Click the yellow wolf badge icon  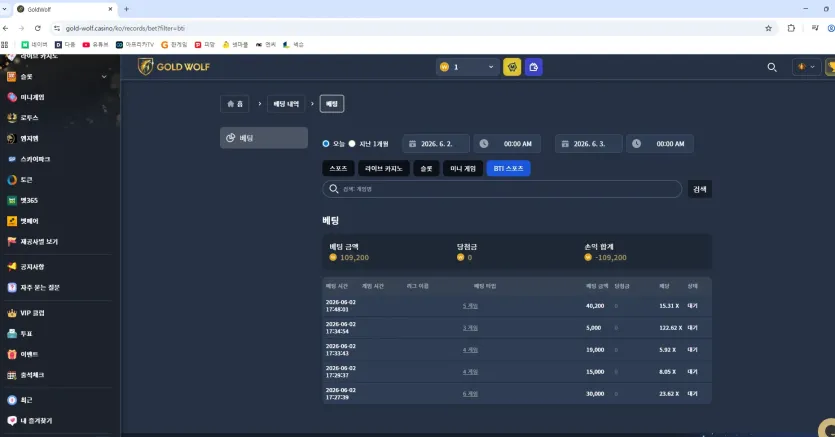click(512, 67)
